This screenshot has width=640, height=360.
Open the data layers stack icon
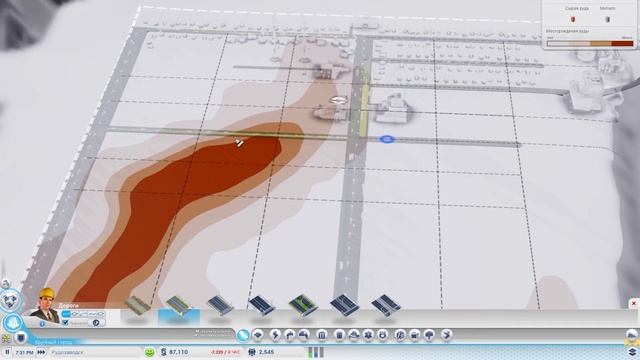(632, 352)
